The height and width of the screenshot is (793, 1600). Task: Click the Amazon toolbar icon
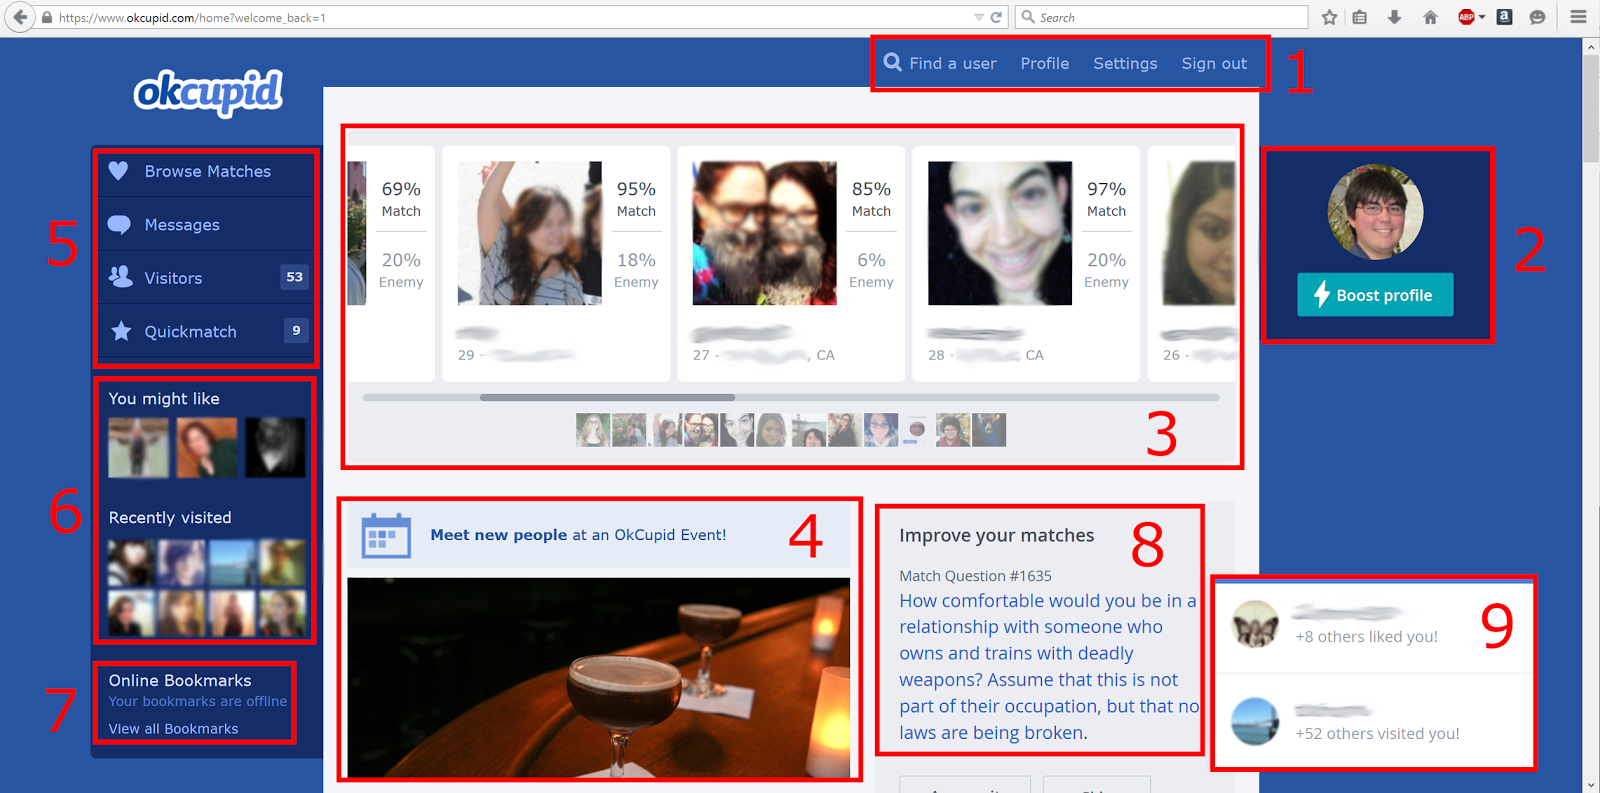tap(1504, 17)
